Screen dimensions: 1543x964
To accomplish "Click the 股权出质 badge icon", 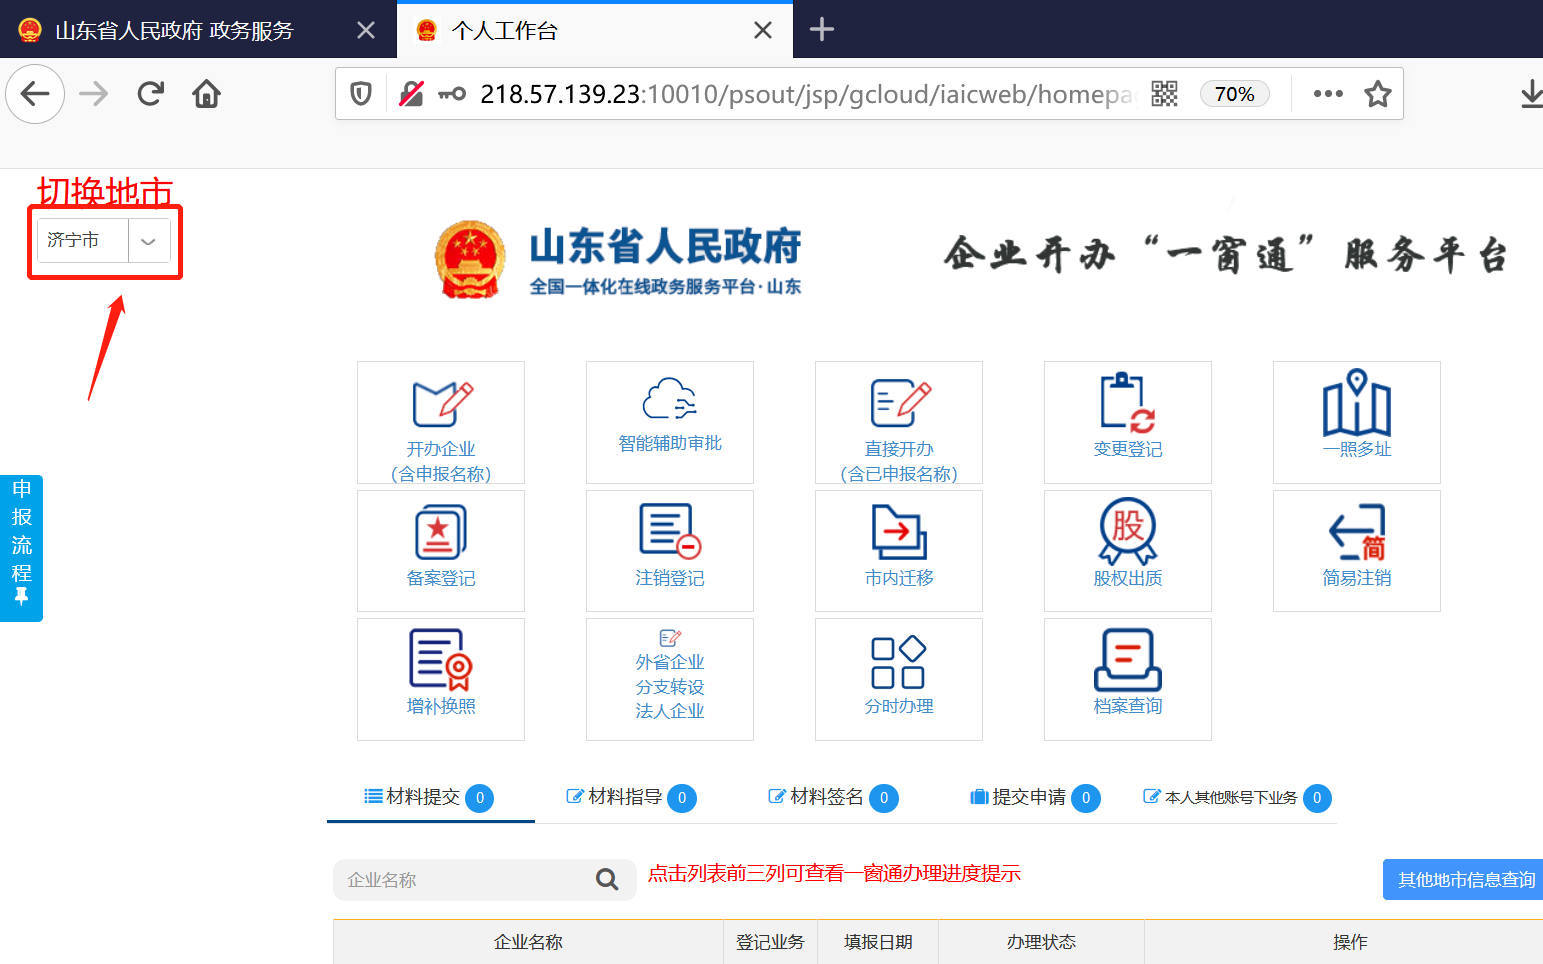I will (1127, 531).
